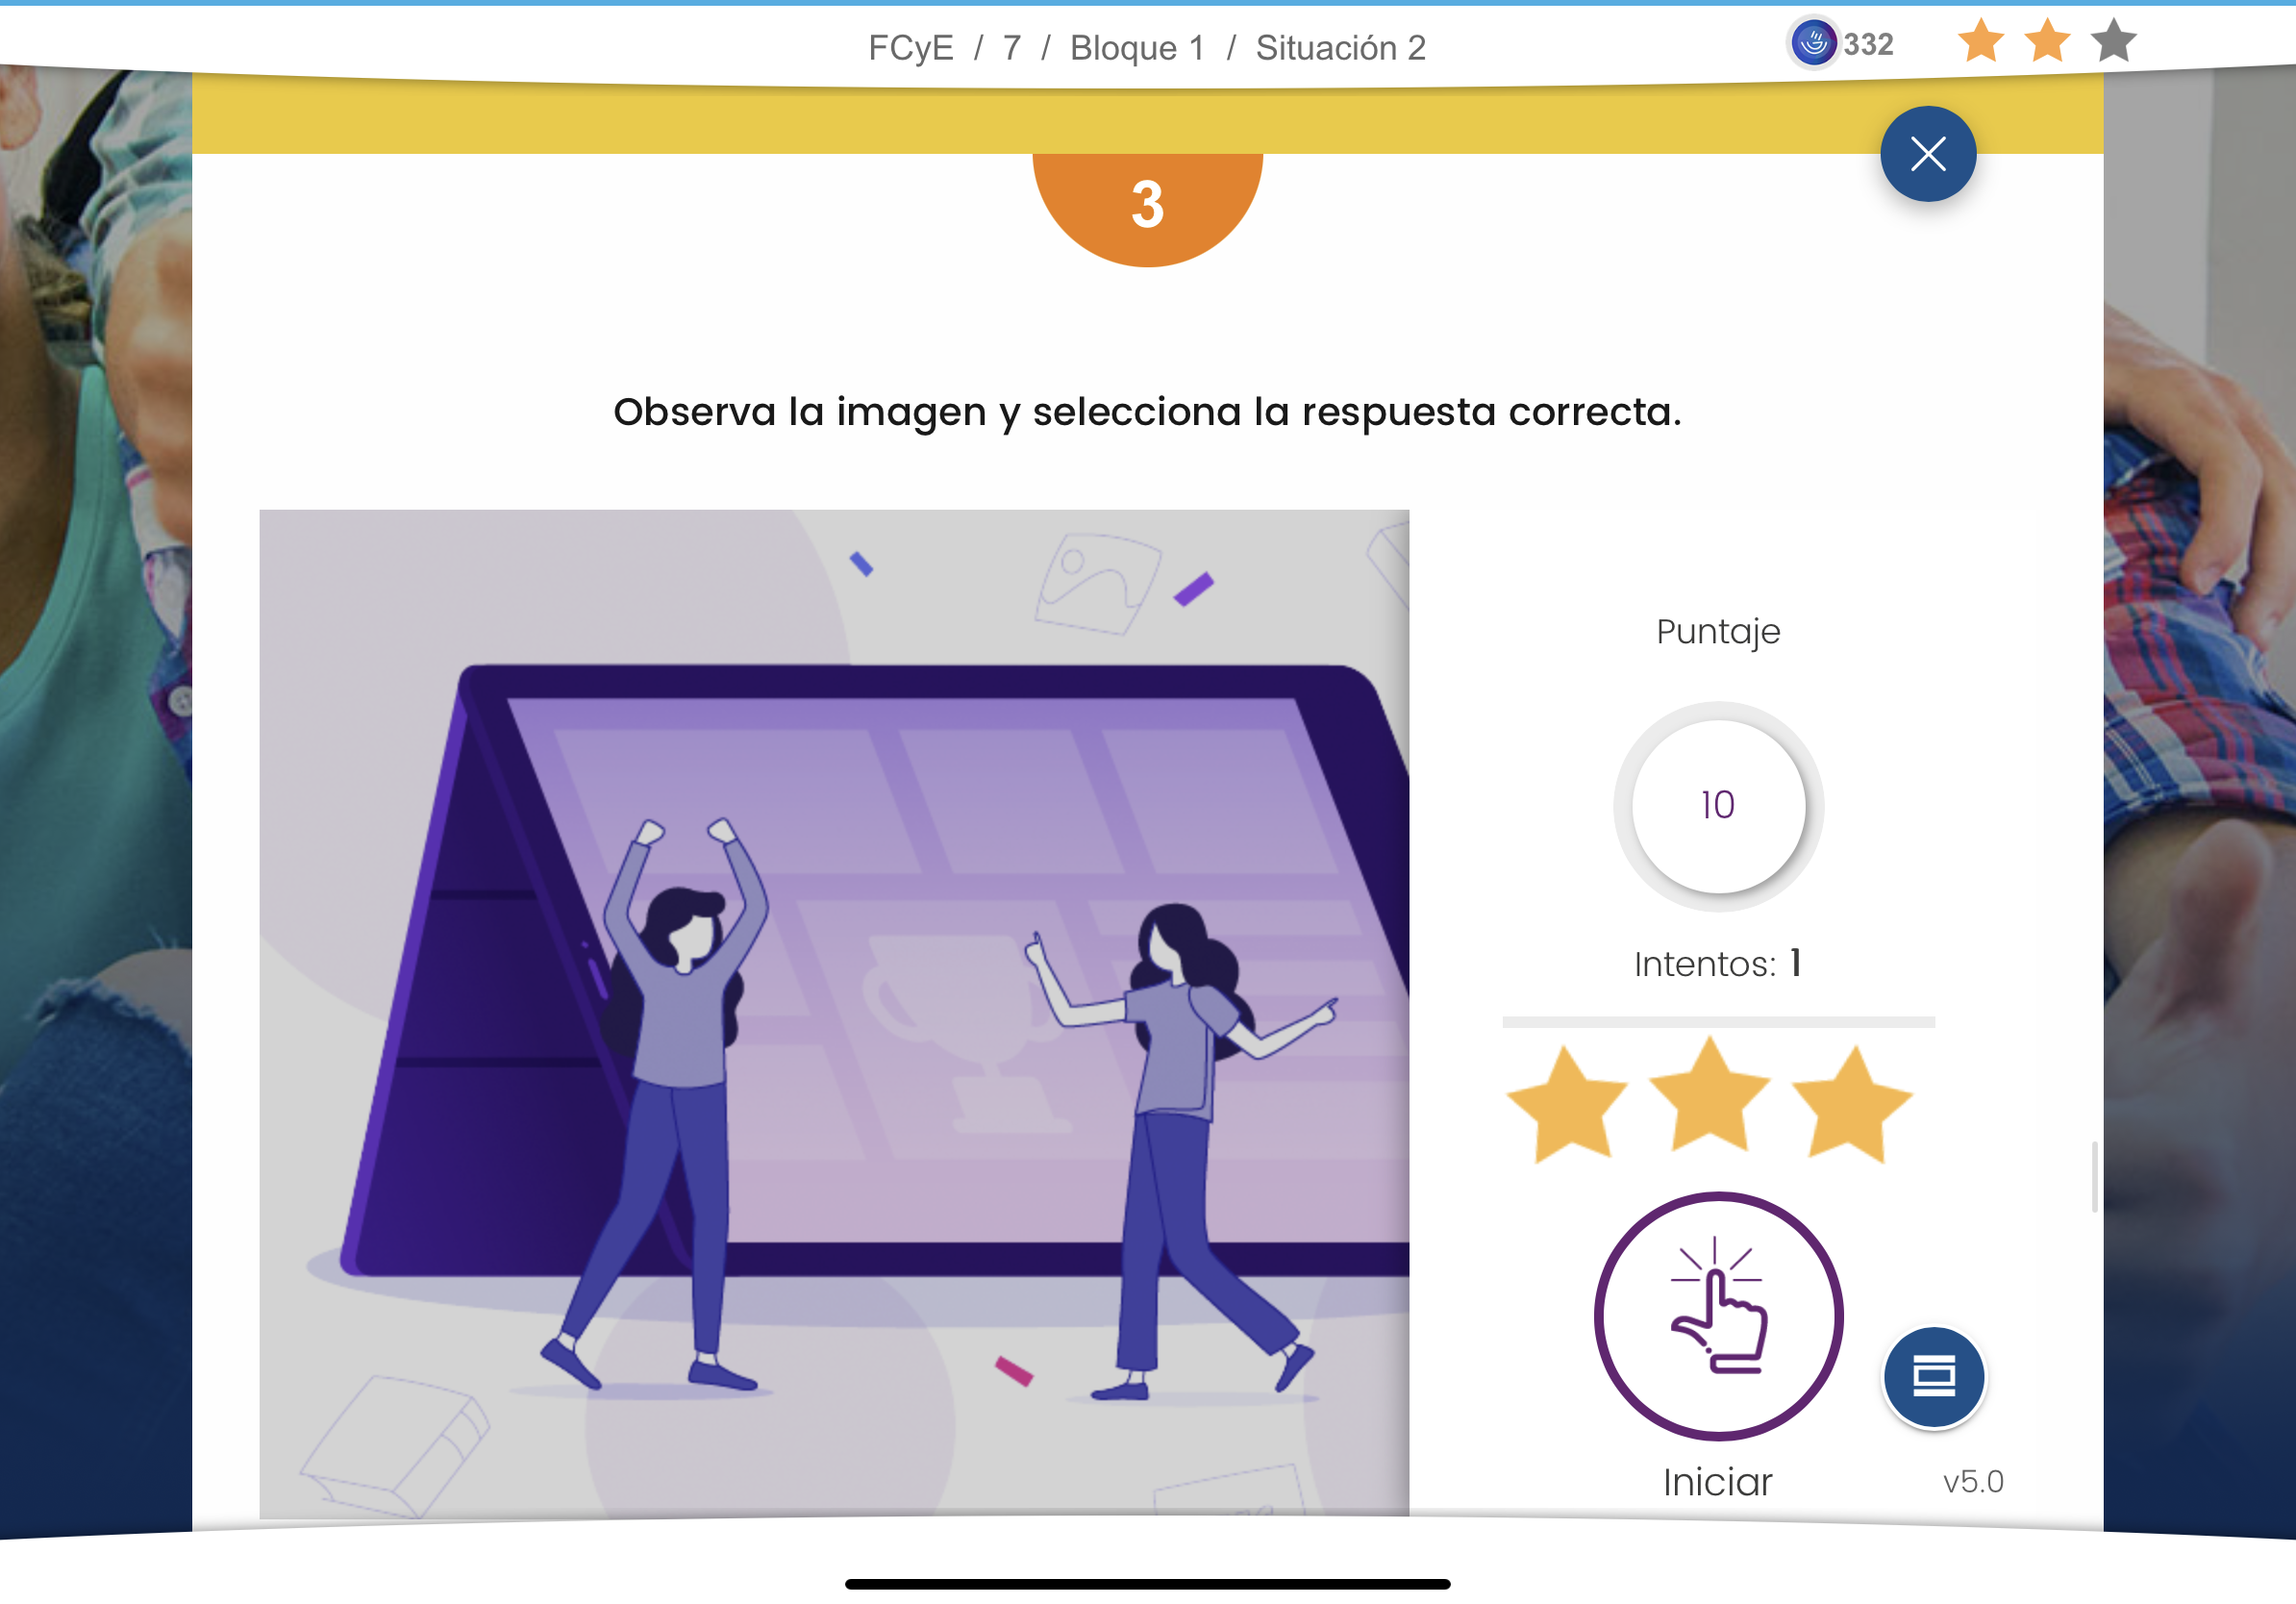Close the activity with the X button
The height and width of the screenshot is (1604, 2296).
coord(1927,154)
